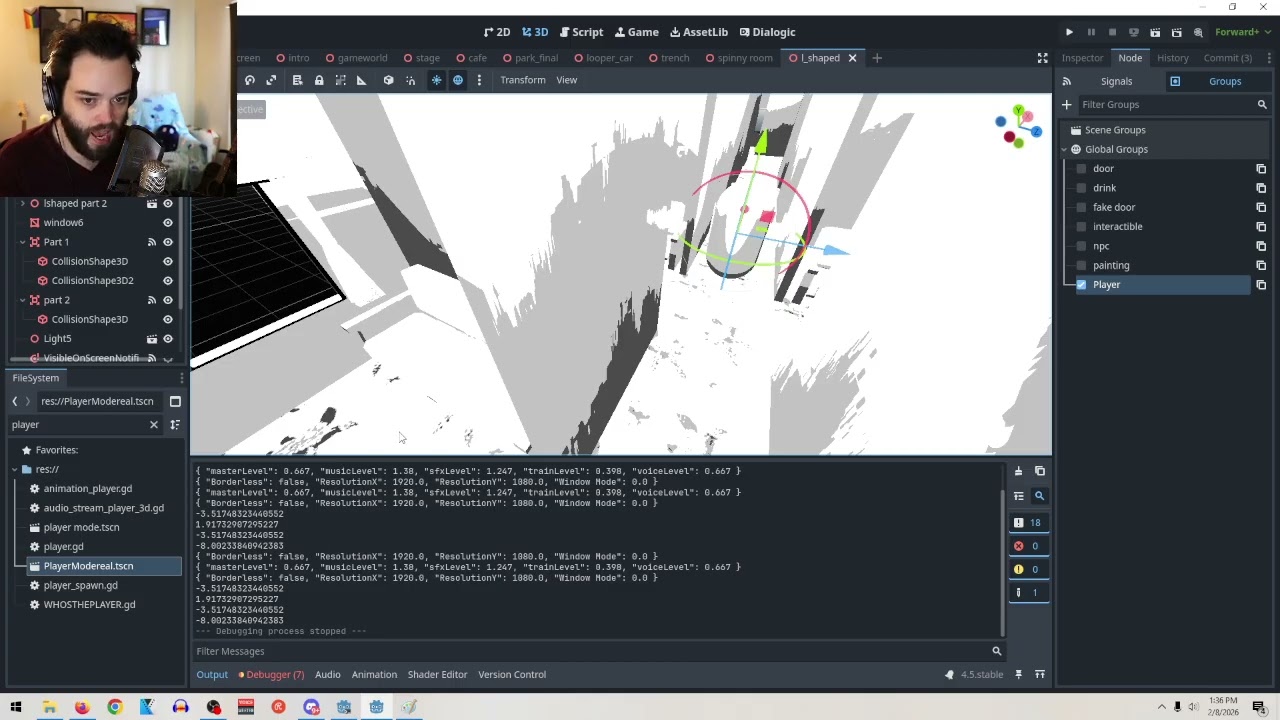Image resolution: width=1280 pixels, height=720 pixels.
Task: Expand the lshaped part 2 node
Action: pyautogui.click(x=22, y=203)
